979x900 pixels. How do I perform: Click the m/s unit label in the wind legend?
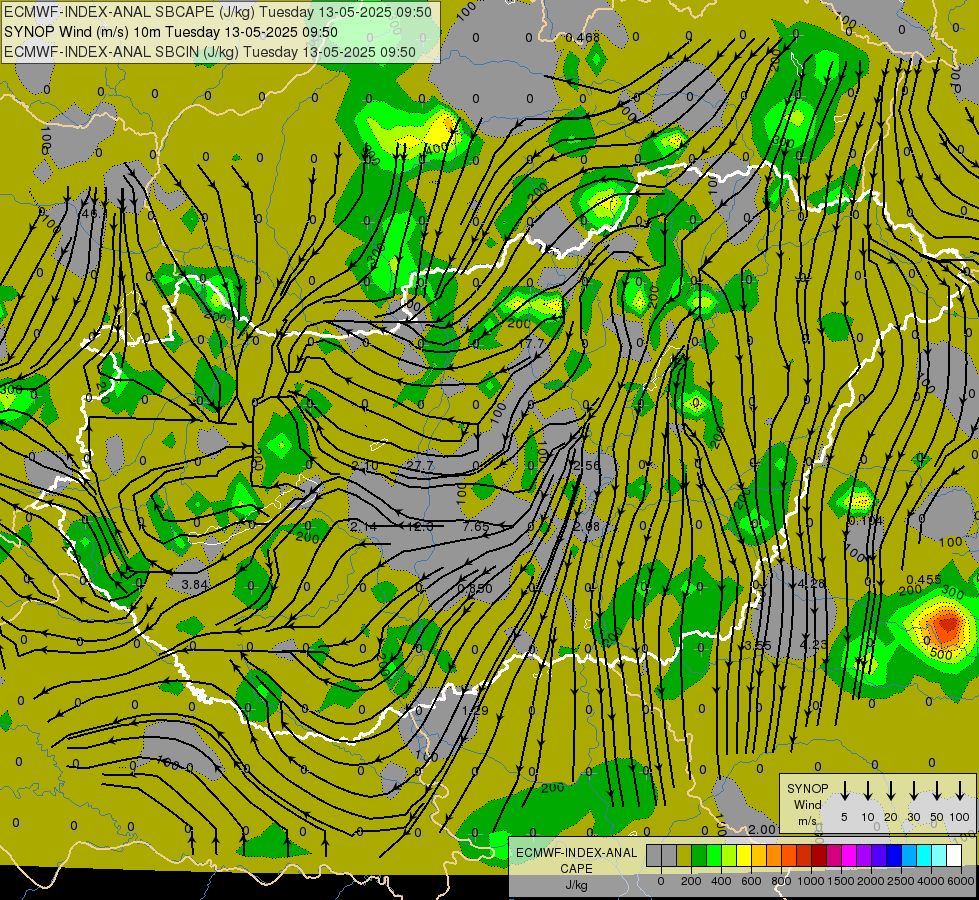(x=807, y=821)
